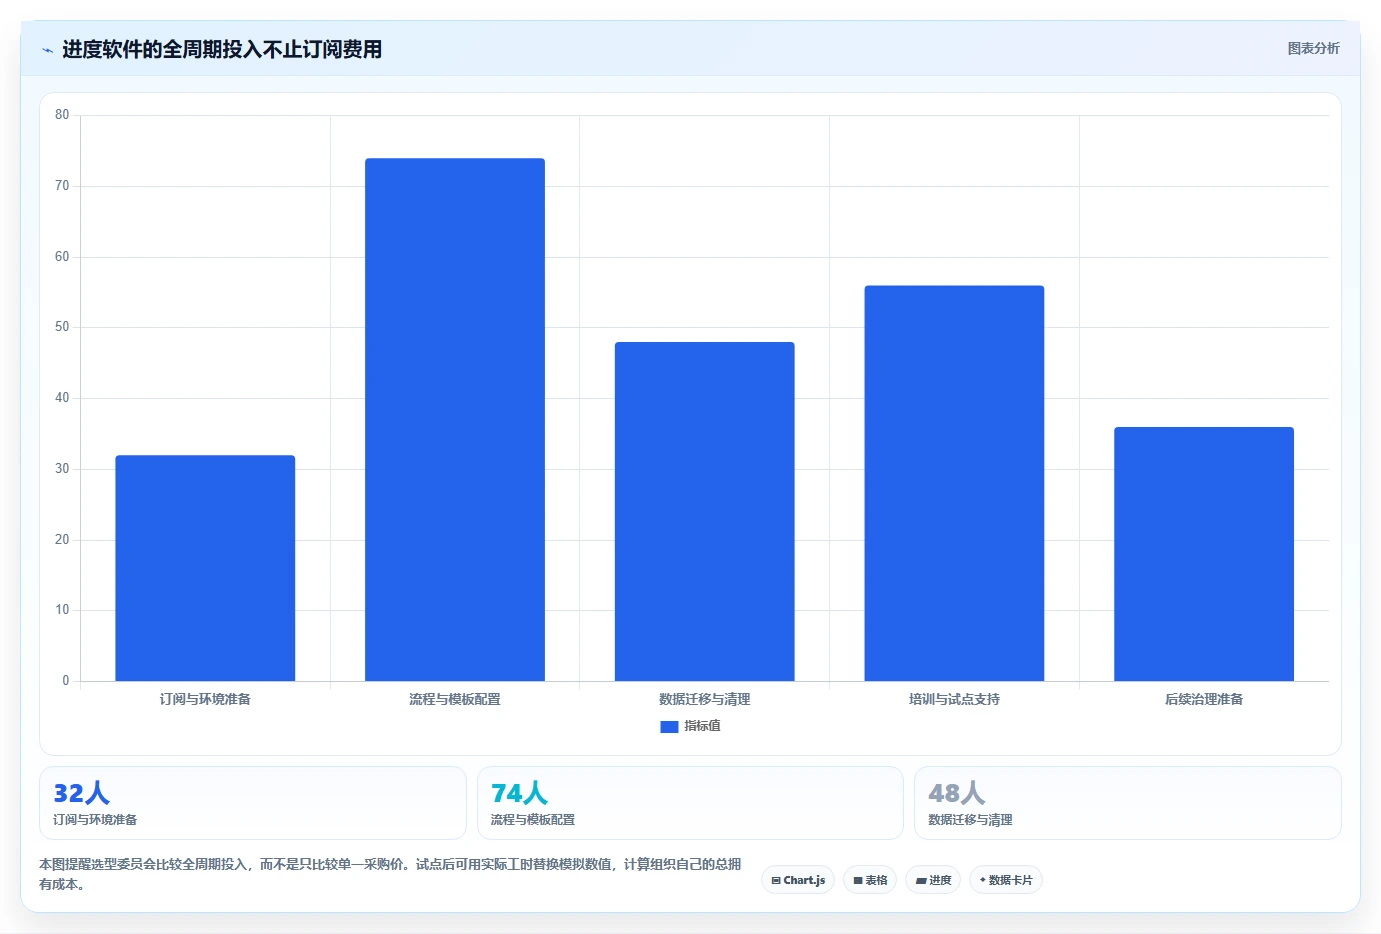The image size is (1381, 934).
Task: Click the Chart.js tag chip
Action: (x=798, y=880)
